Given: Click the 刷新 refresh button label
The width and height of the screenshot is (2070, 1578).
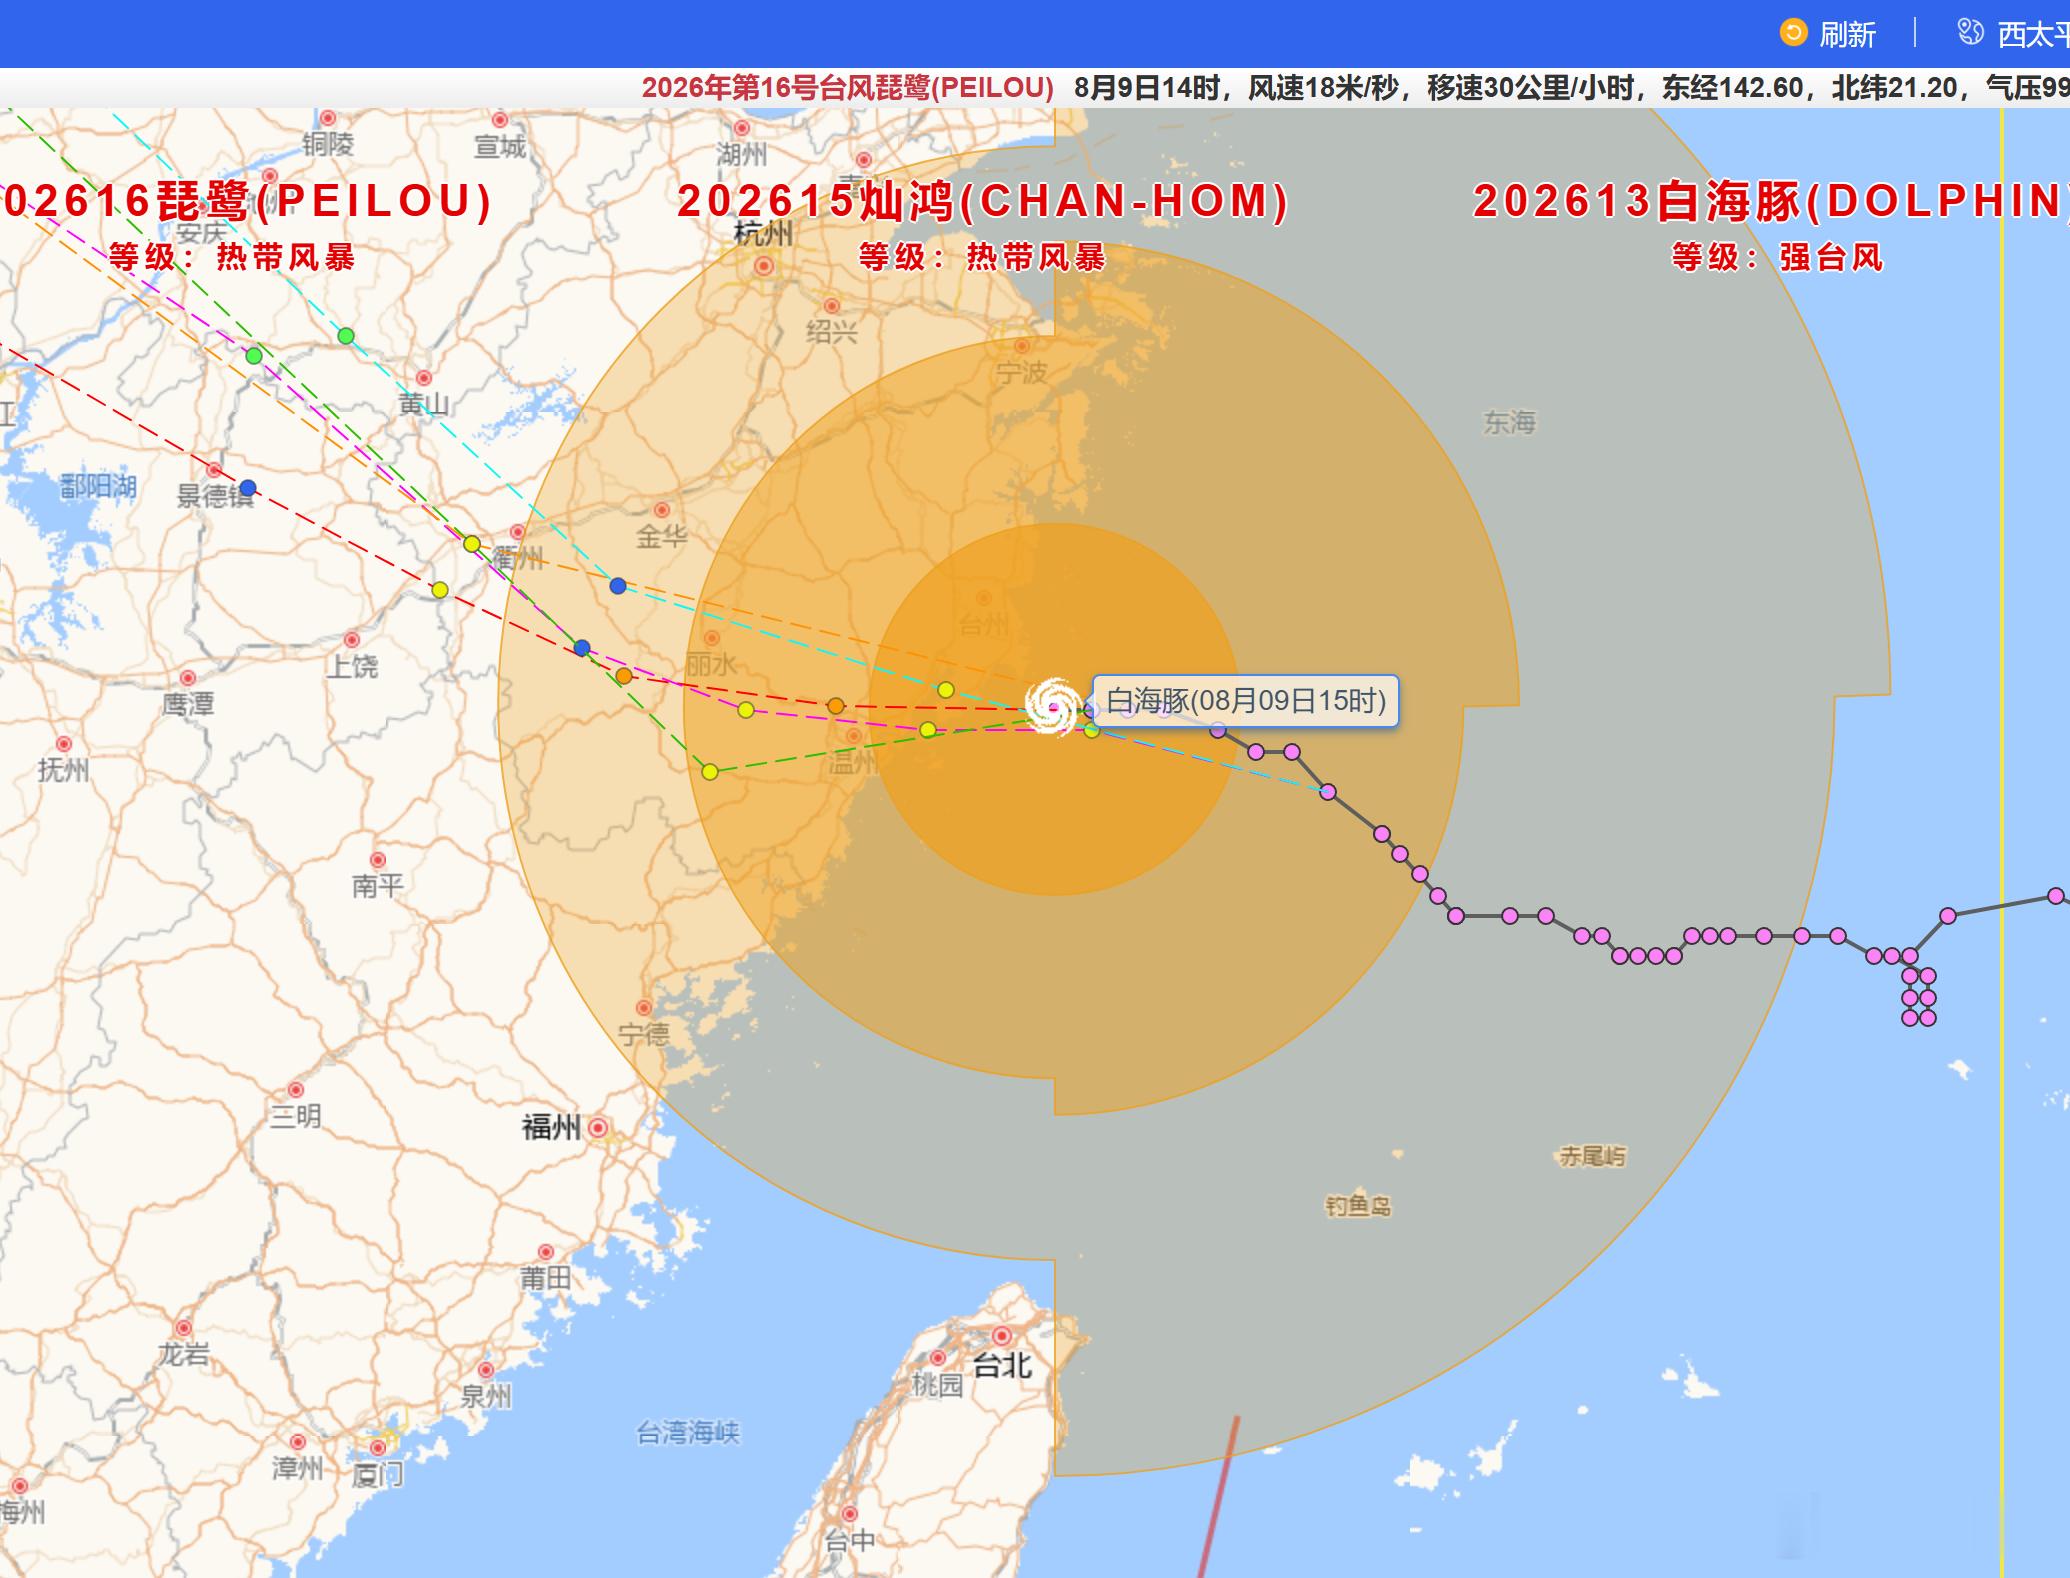Looking at the screenshot, I should pos(1847,35).
